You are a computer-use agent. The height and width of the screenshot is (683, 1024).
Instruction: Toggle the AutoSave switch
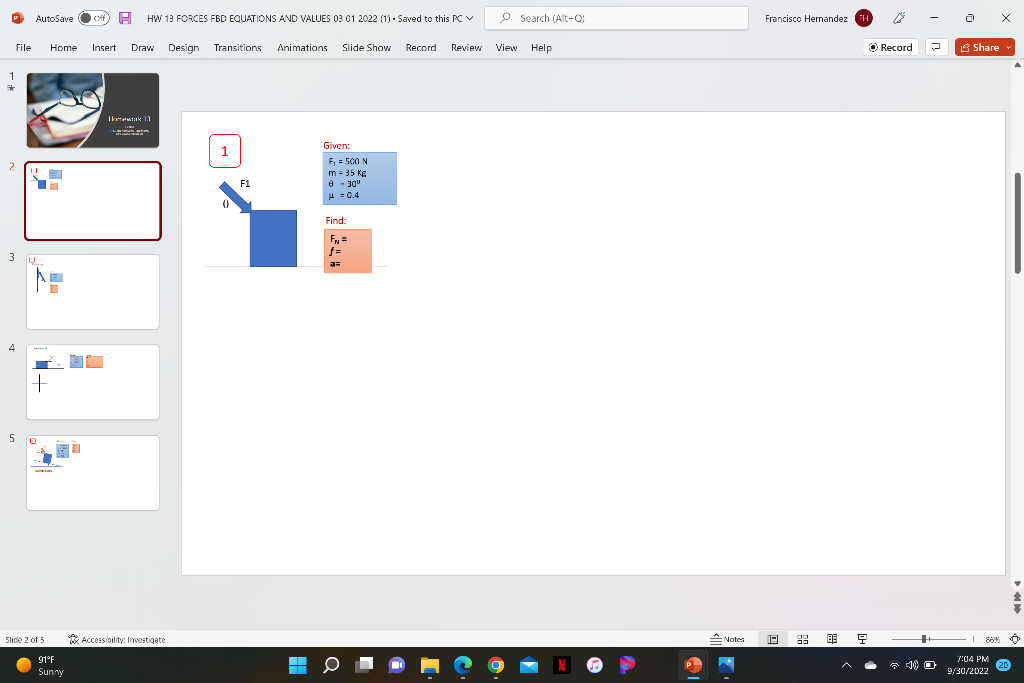(x=93, y=18)
